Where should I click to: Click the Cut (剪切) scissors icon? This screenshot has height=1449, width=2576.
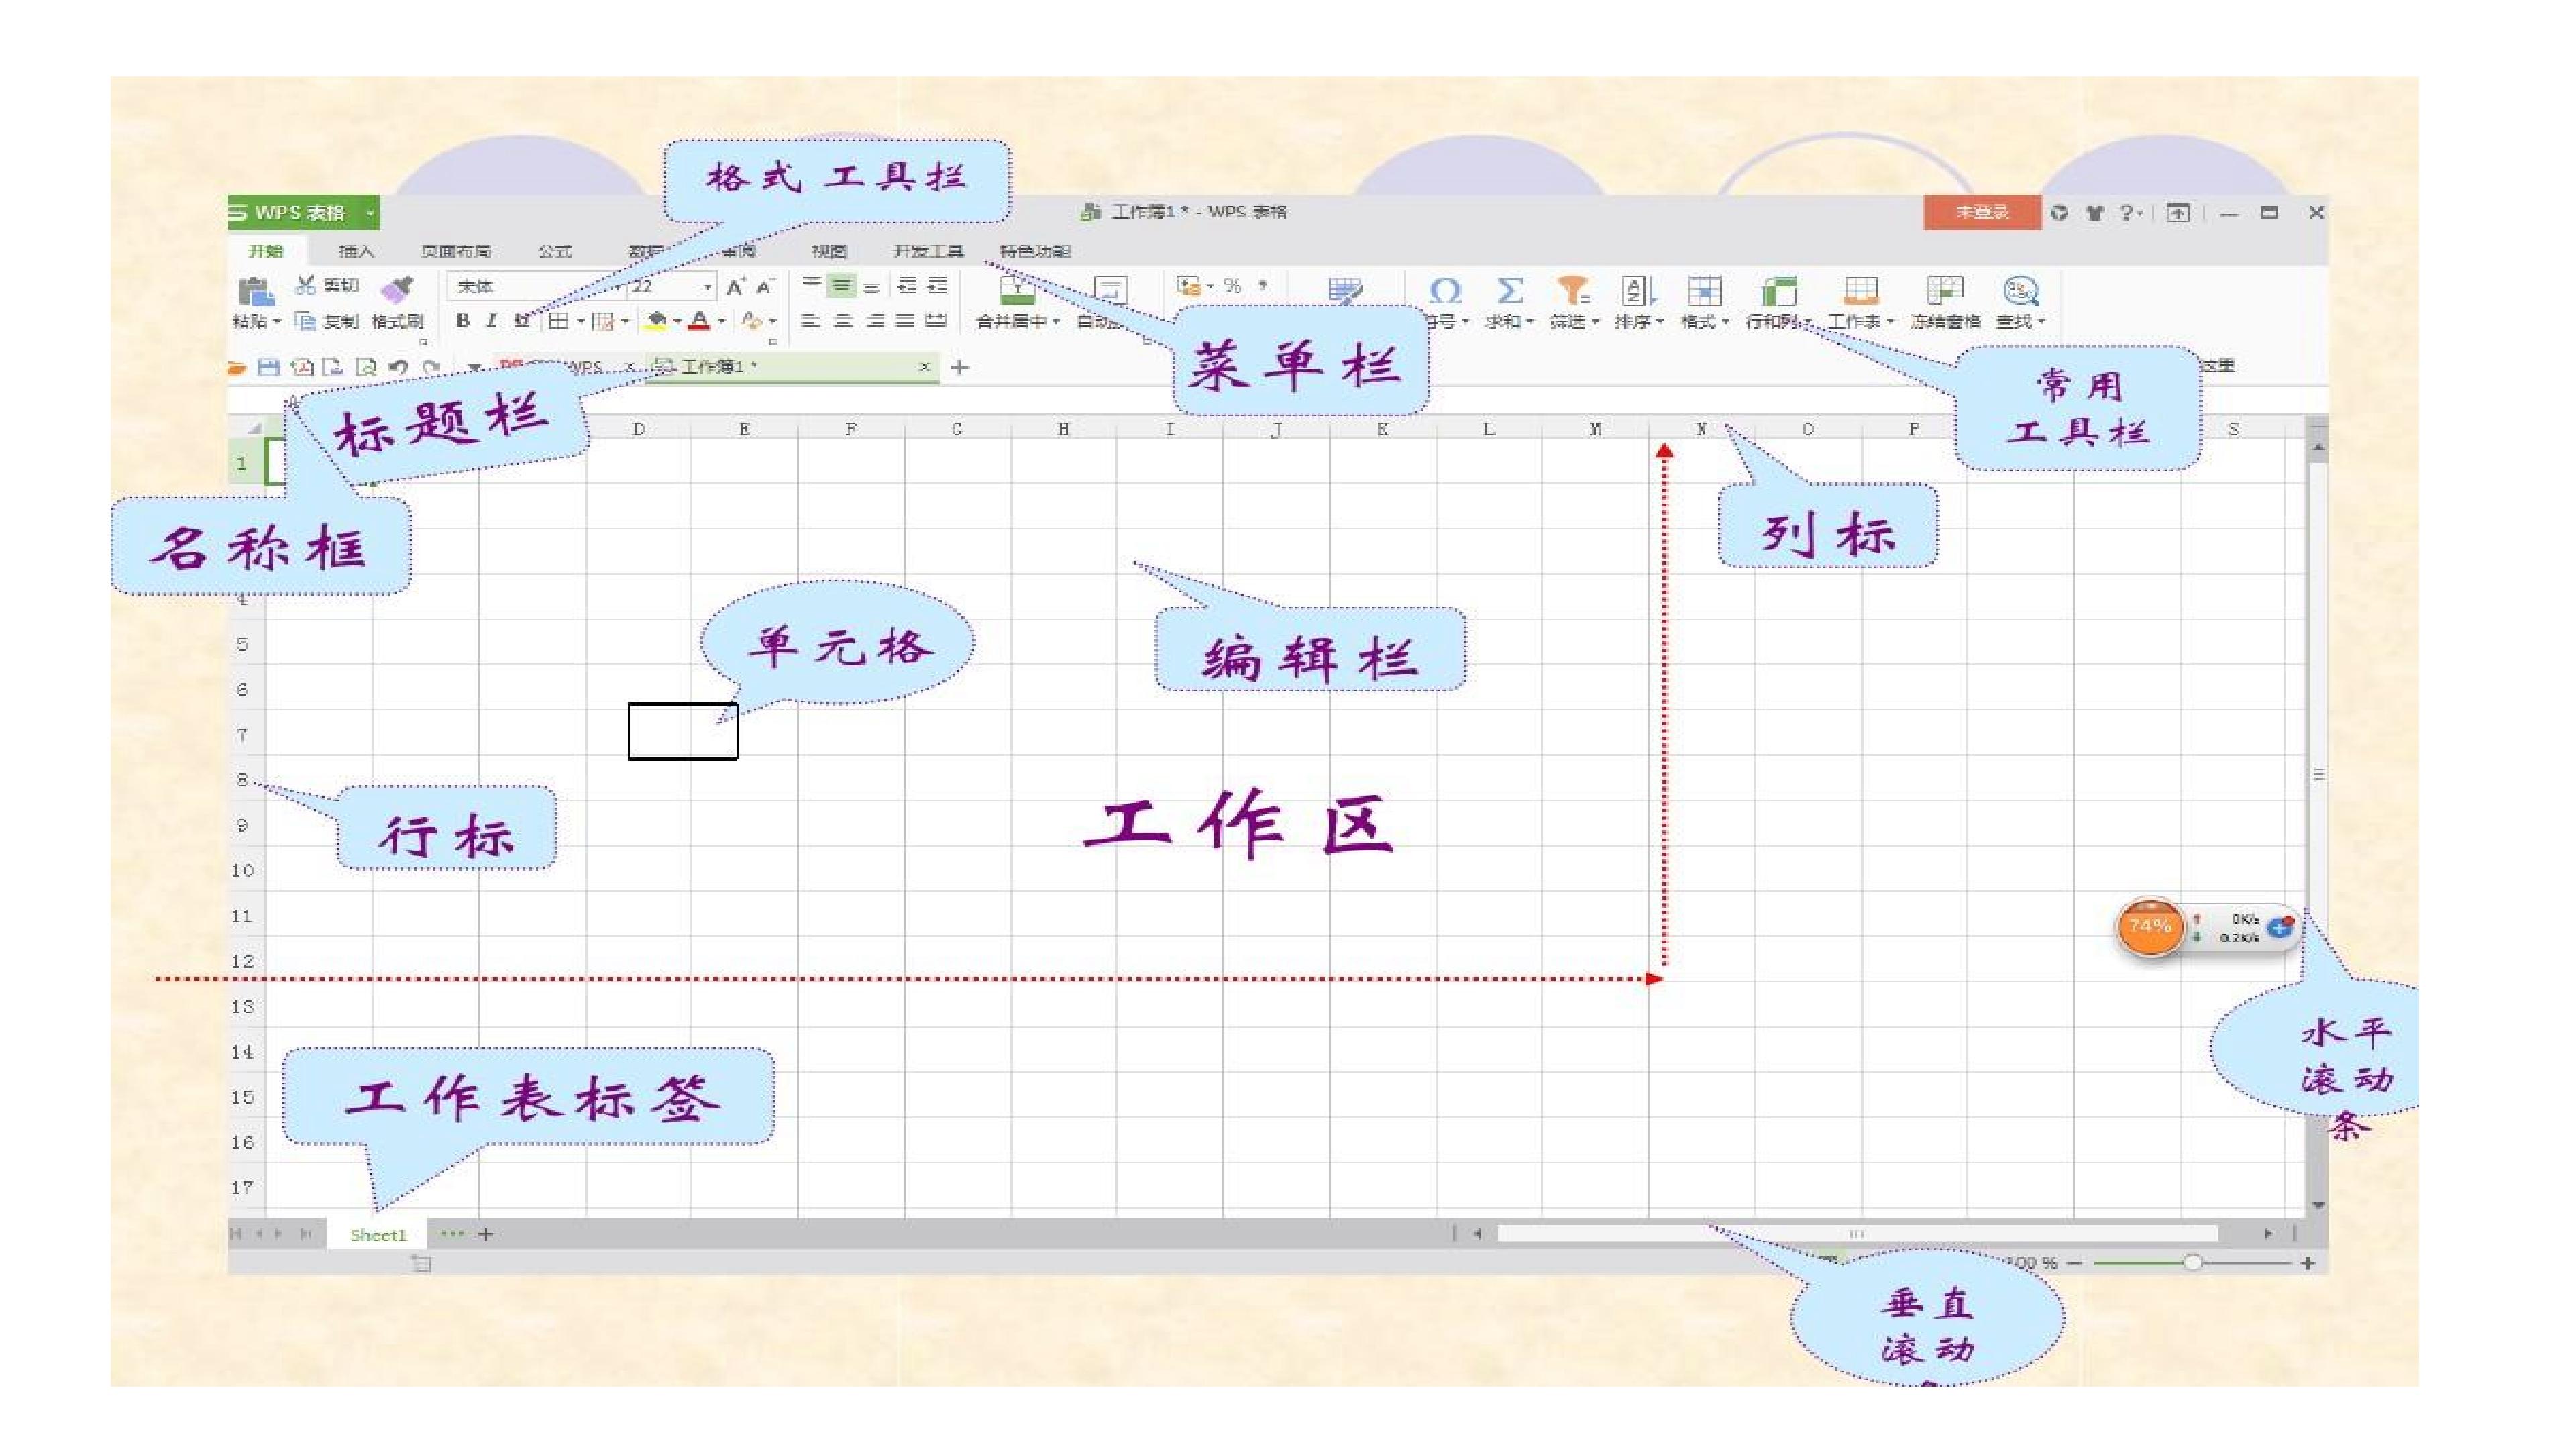coord(306,285)
